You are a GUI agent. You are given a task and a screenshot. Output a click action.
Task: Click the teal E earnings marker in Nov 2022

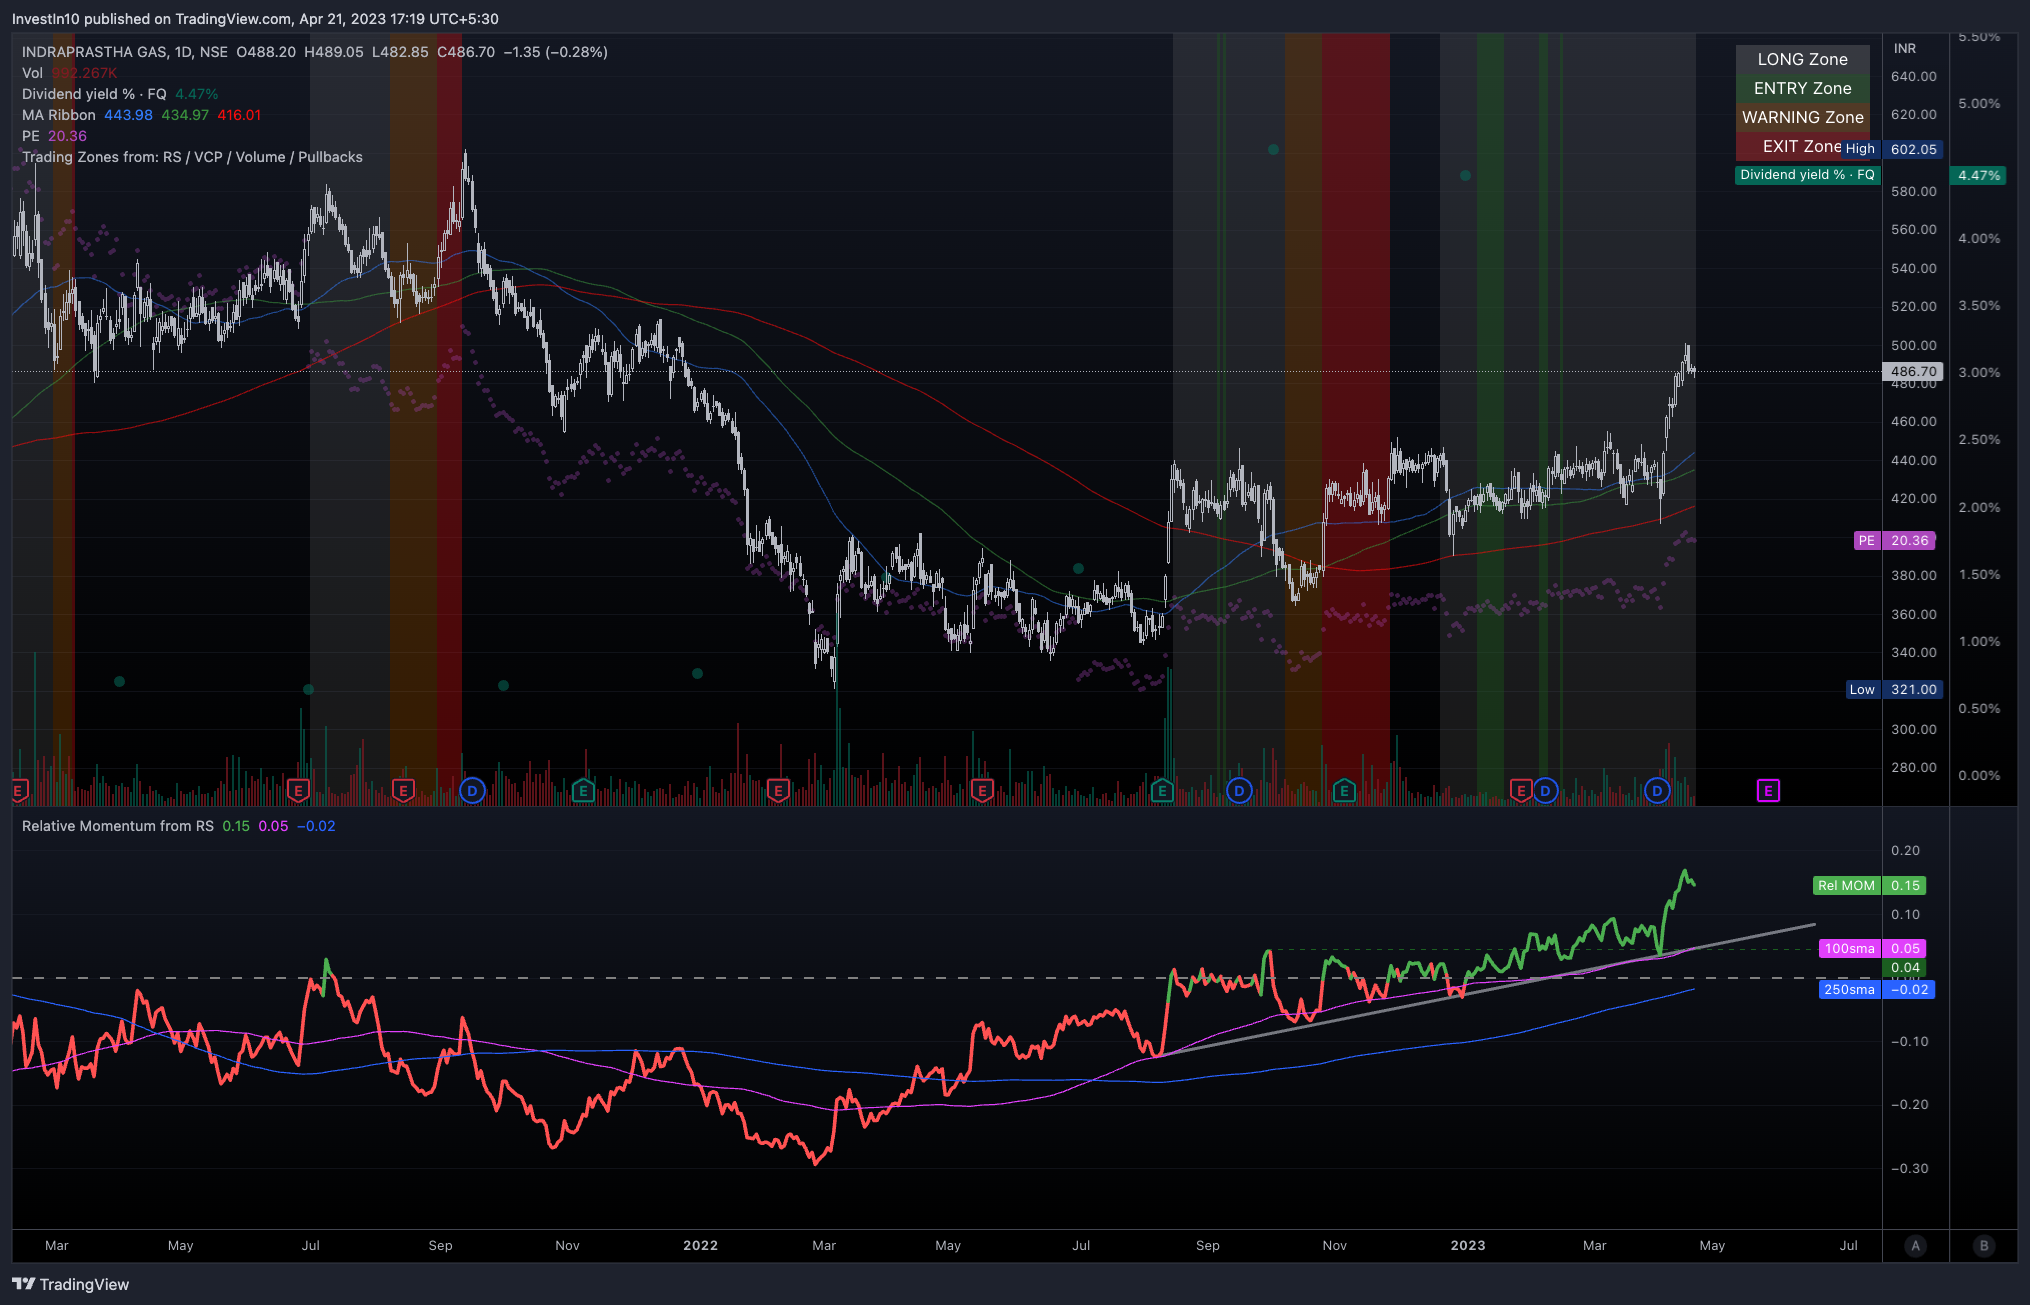[1344, 791]
